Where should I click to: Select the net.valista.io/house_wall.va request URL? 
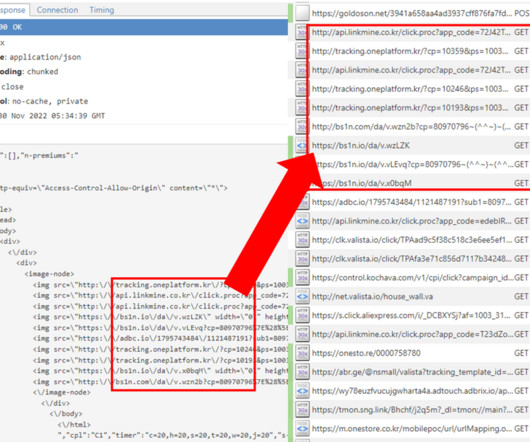pyautogui.click(x=372, y=297)
